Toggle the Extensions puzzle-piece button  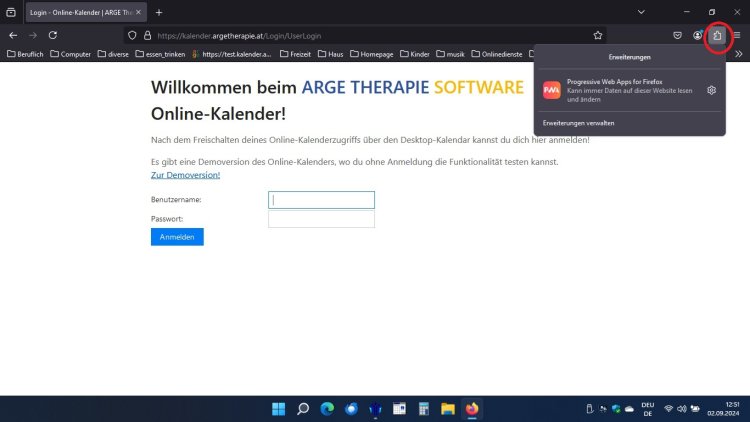717,35
